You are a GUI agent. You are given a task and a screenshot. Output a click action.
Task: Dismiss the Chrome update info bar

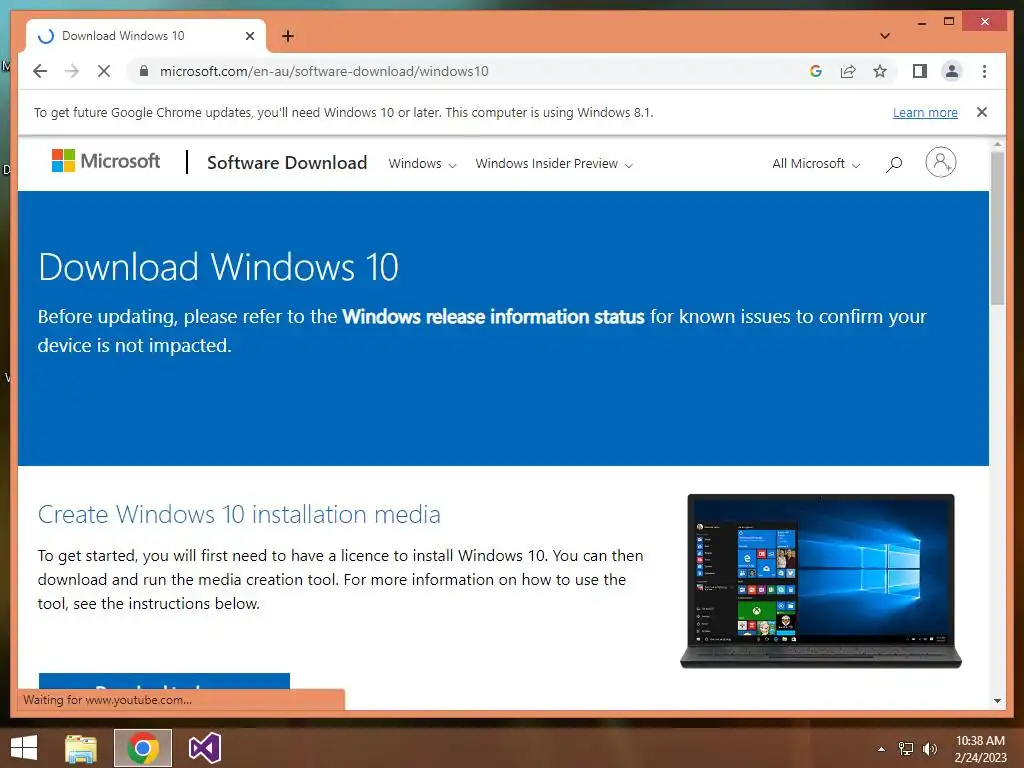982,112
